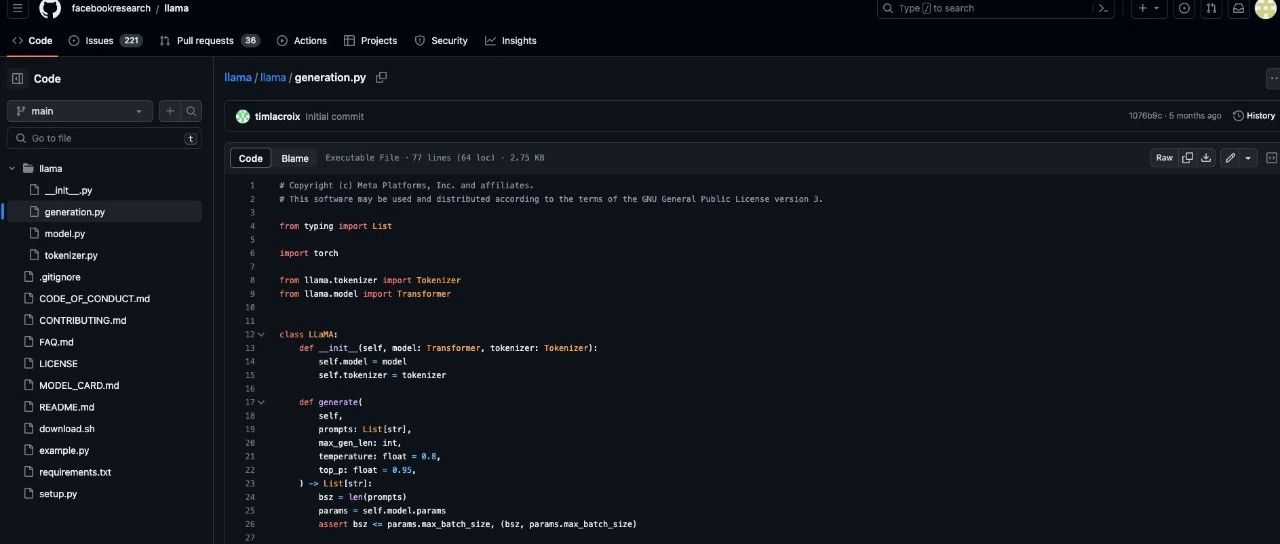The height and width of the screenshot is (544, 1280).
Task: Copy file path next to generation.py
Action: click(381, 77)
